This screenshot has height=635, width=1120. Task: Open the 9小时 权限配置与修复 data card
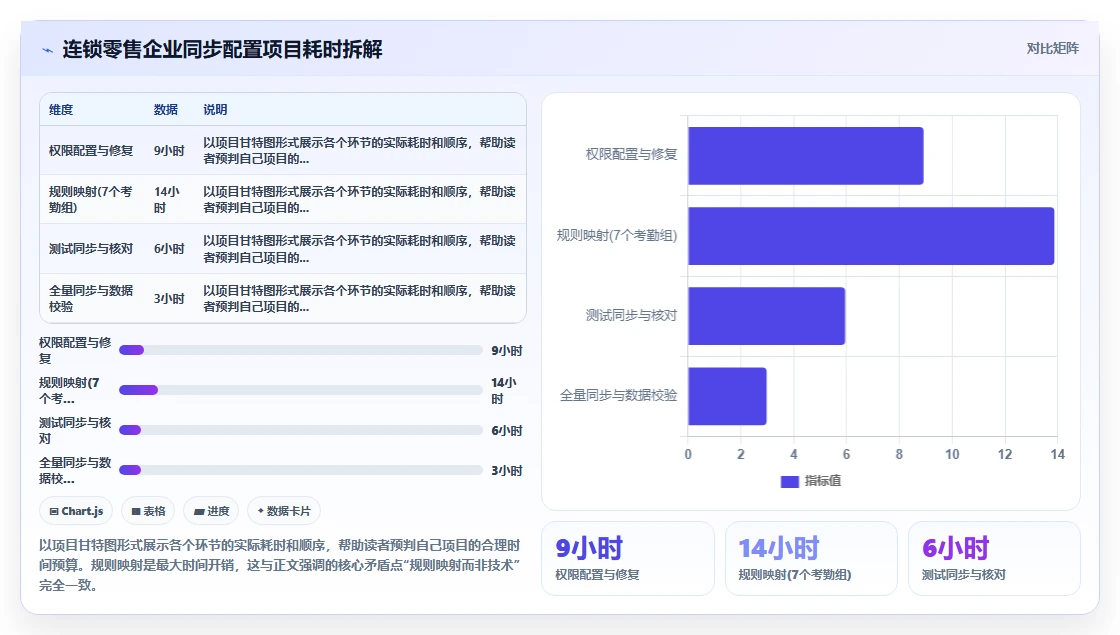click(x=628, y=559)
